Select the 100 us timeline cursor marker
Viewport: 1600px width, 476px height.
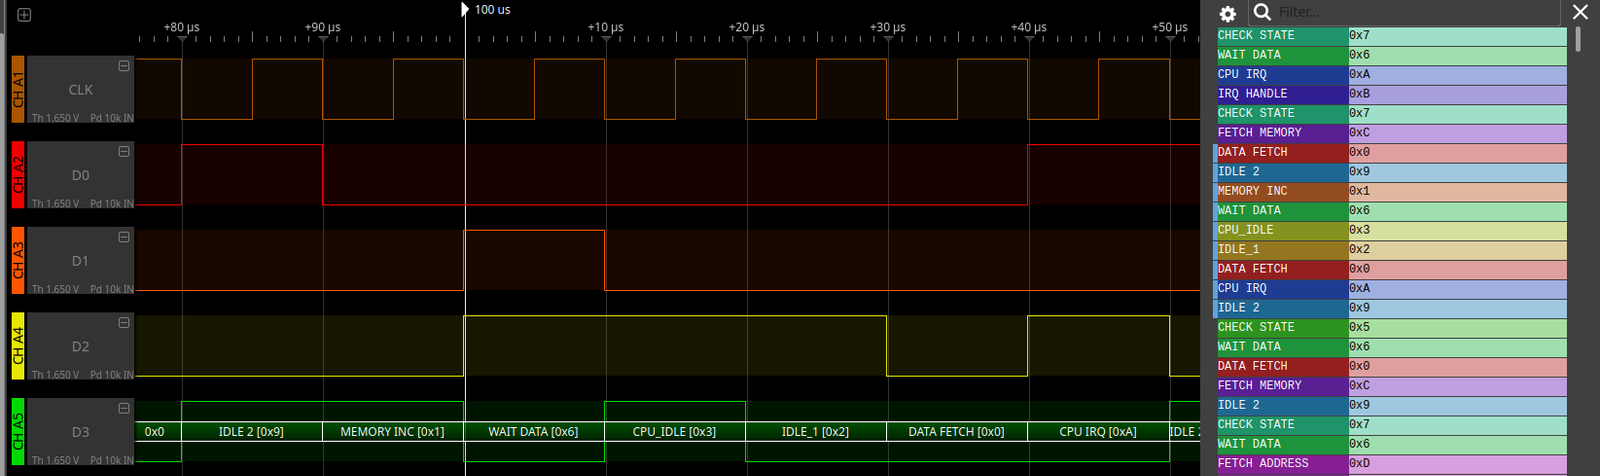point(465,10)
